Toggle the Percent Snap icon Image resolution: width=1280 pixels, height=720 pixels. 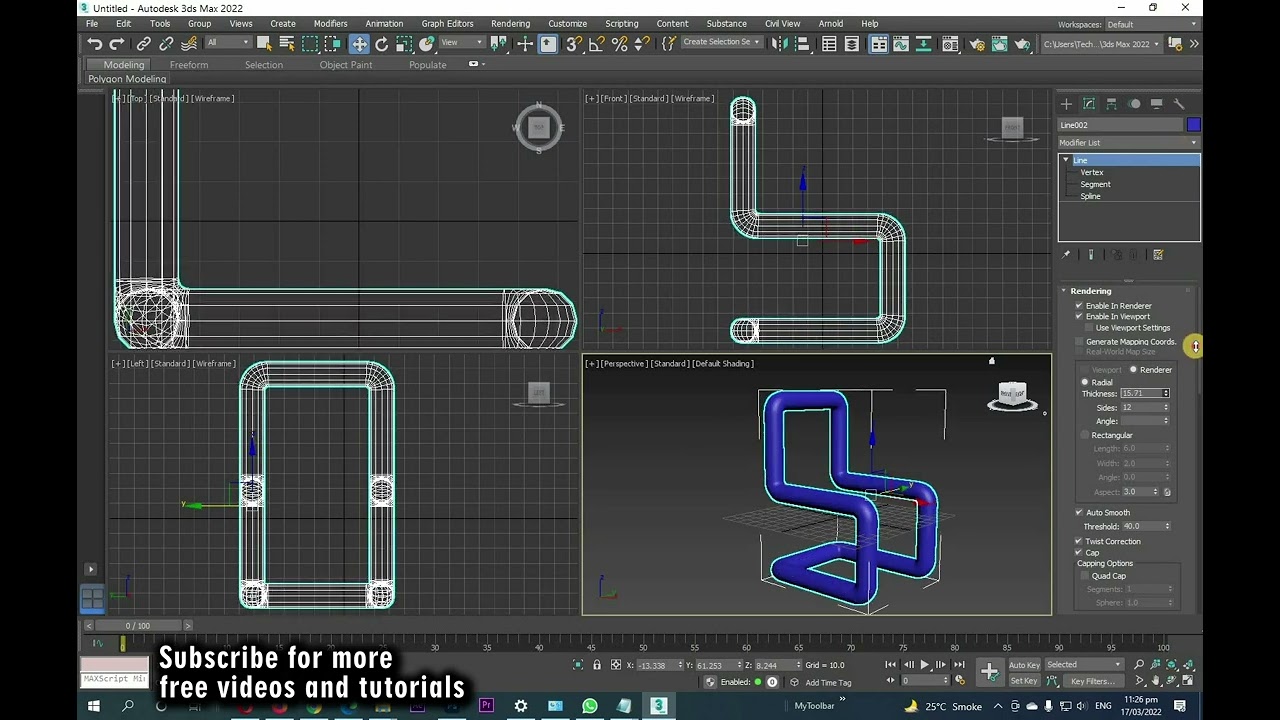[620, 44]
